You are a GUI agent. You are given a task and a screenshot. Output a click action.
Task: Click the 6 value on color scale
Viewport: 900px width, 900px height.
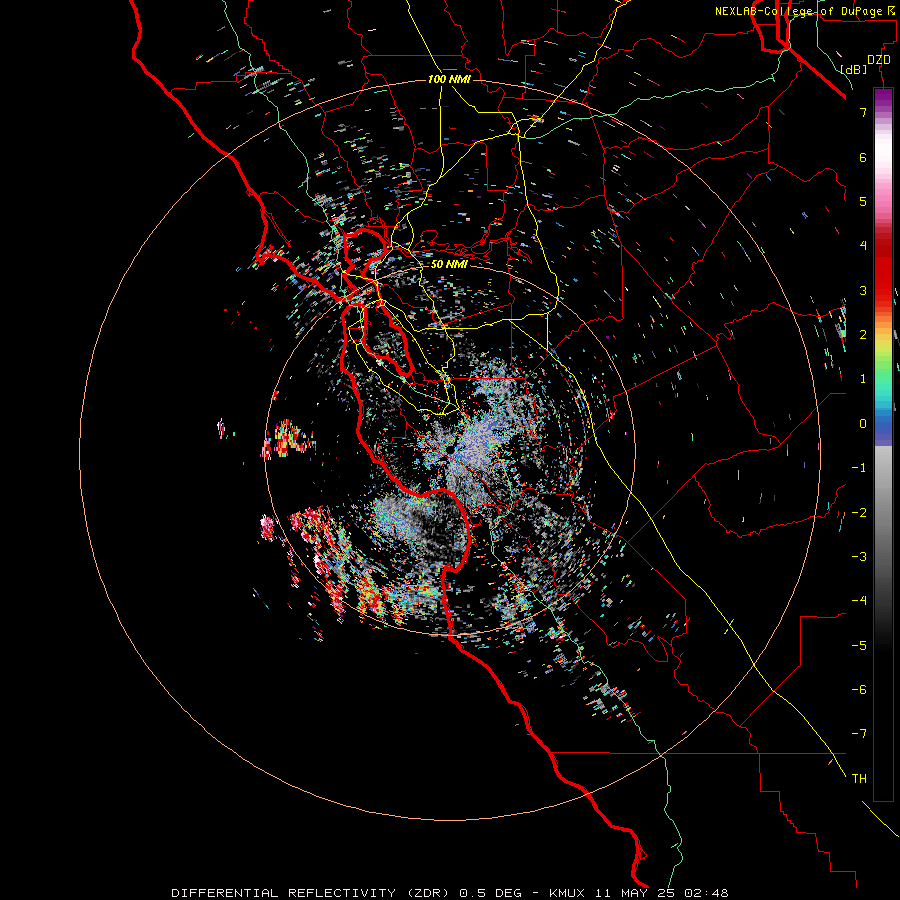[x=863, y=157]
